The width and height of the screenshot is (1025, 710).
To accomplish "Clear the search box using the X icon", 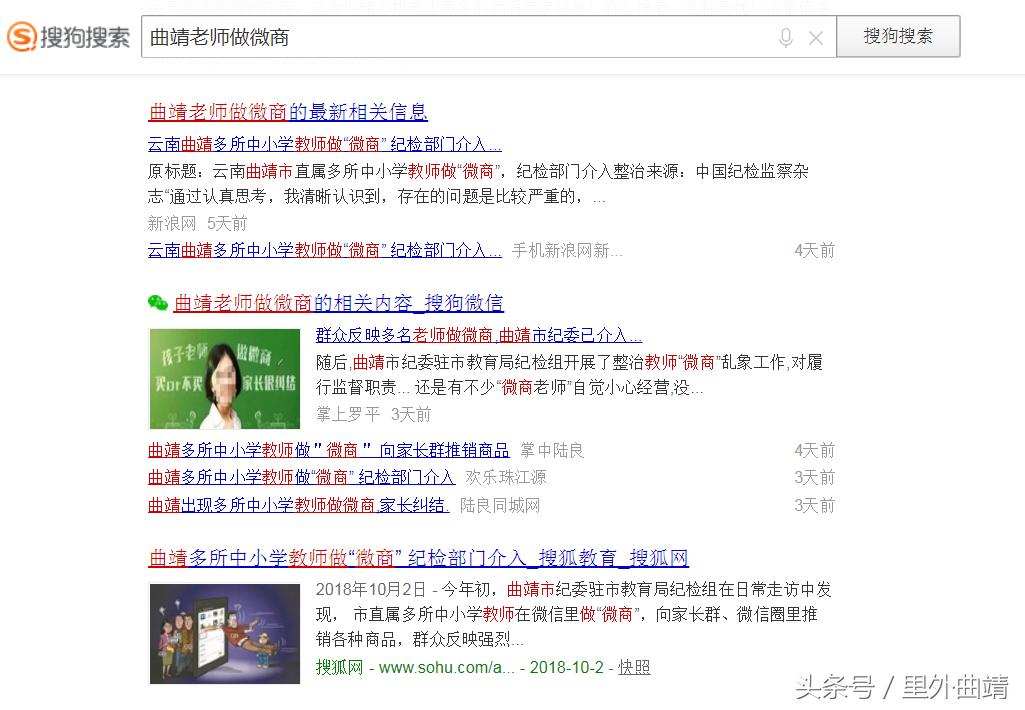I will (x=815, y=37).
